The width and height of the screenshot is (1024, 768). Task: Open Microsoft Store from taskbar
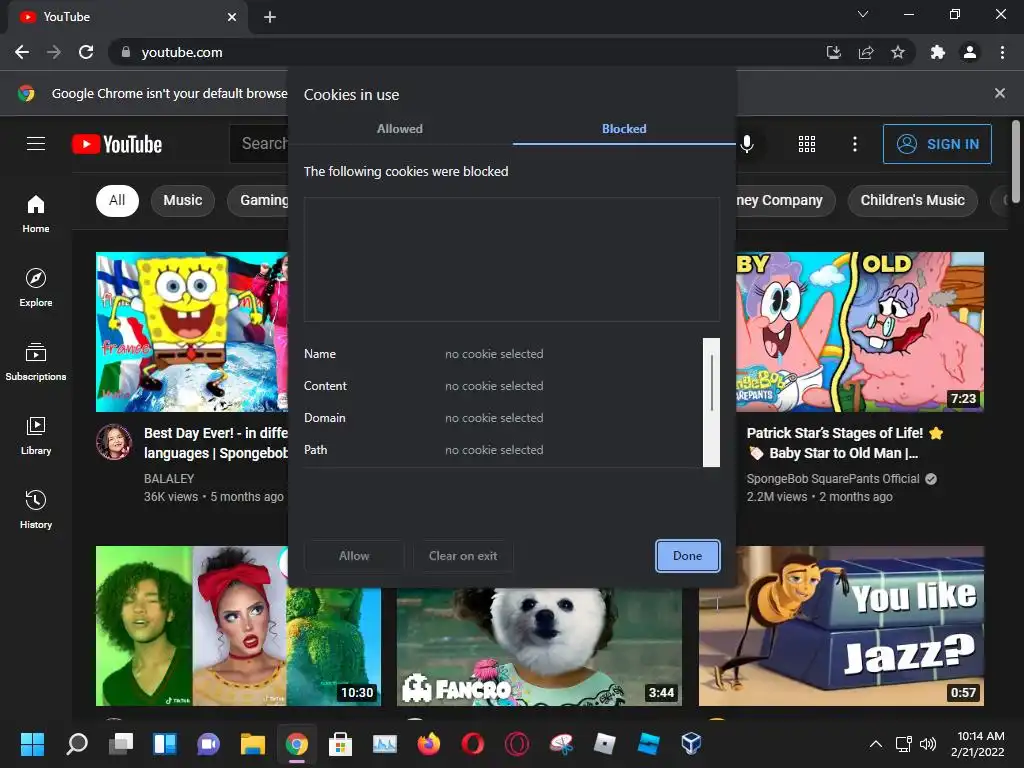coord(340,744)
